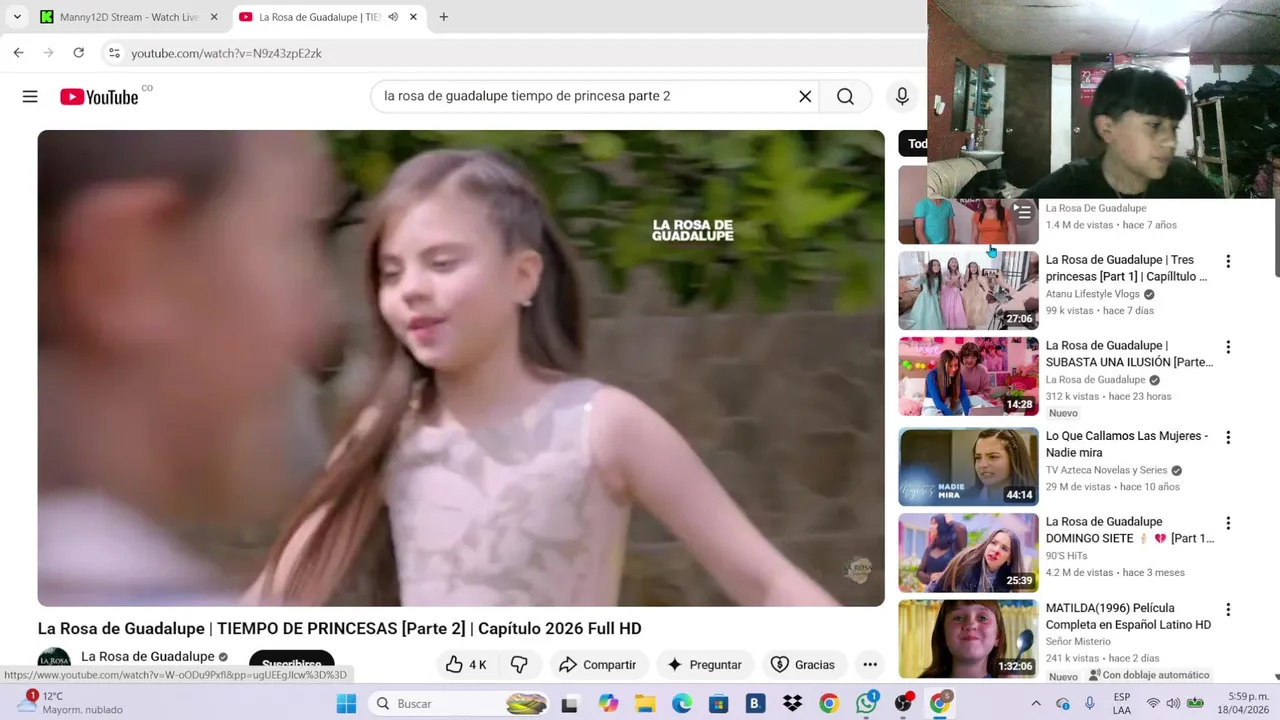Open site information icon in address bar

114,53
